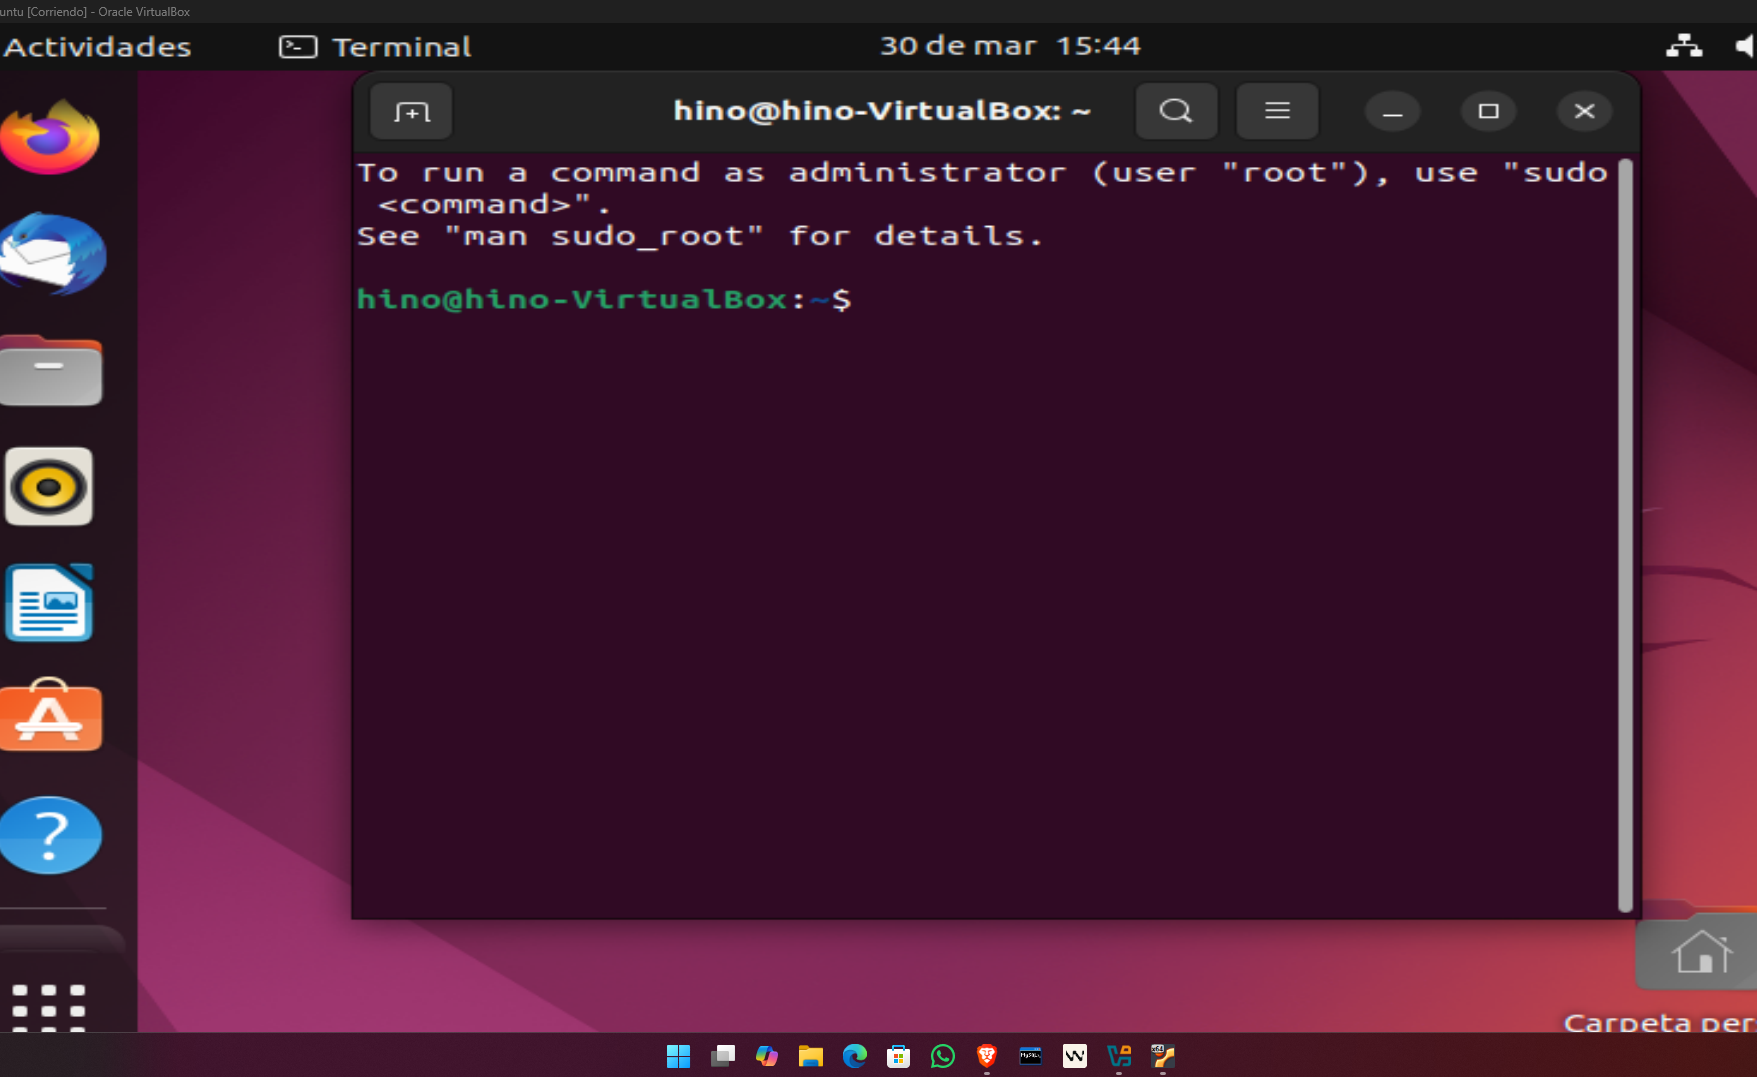
Task: Open a new tab in the terminal
Action: [x=411, y=111]
